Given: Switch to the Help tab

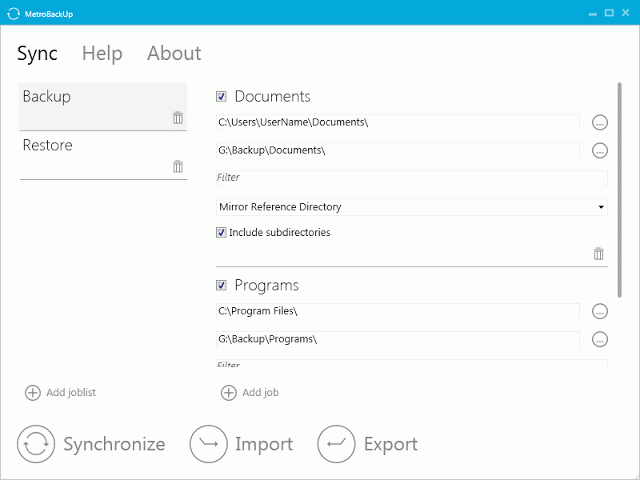Looking at the screenshot, I should [102, 53].
